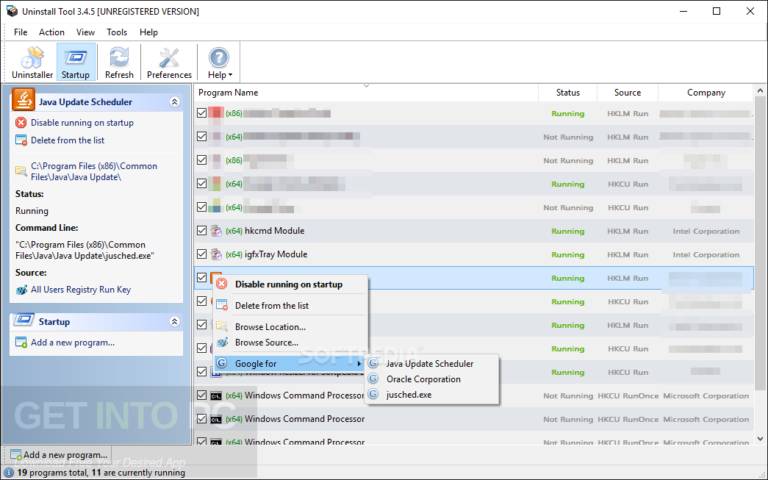Image resolution: width=768 pixels, height=480 pixels.
Task: Click Intel Corporation in the hkcmd row
Action: tap(706, 231)
